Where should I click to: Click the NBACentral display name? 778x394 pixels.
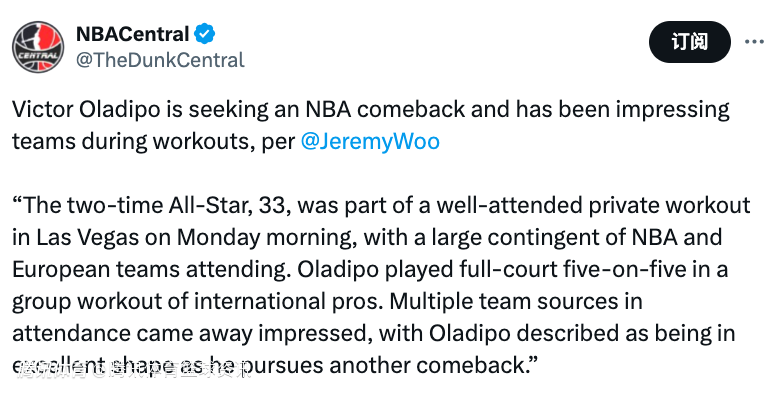click(132, 34)
